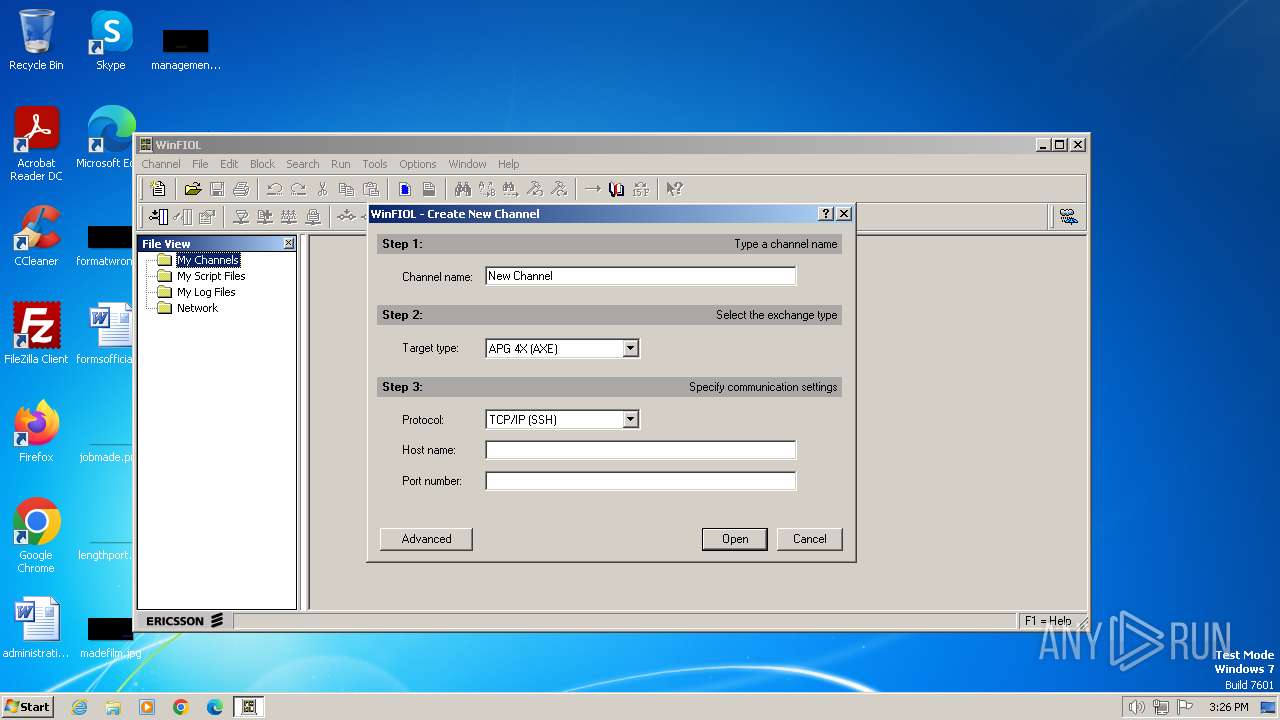Click the Save diskette toolbar icon
Image resolution: width=1280 pixels, height=720 pixels.
point(216,189)
